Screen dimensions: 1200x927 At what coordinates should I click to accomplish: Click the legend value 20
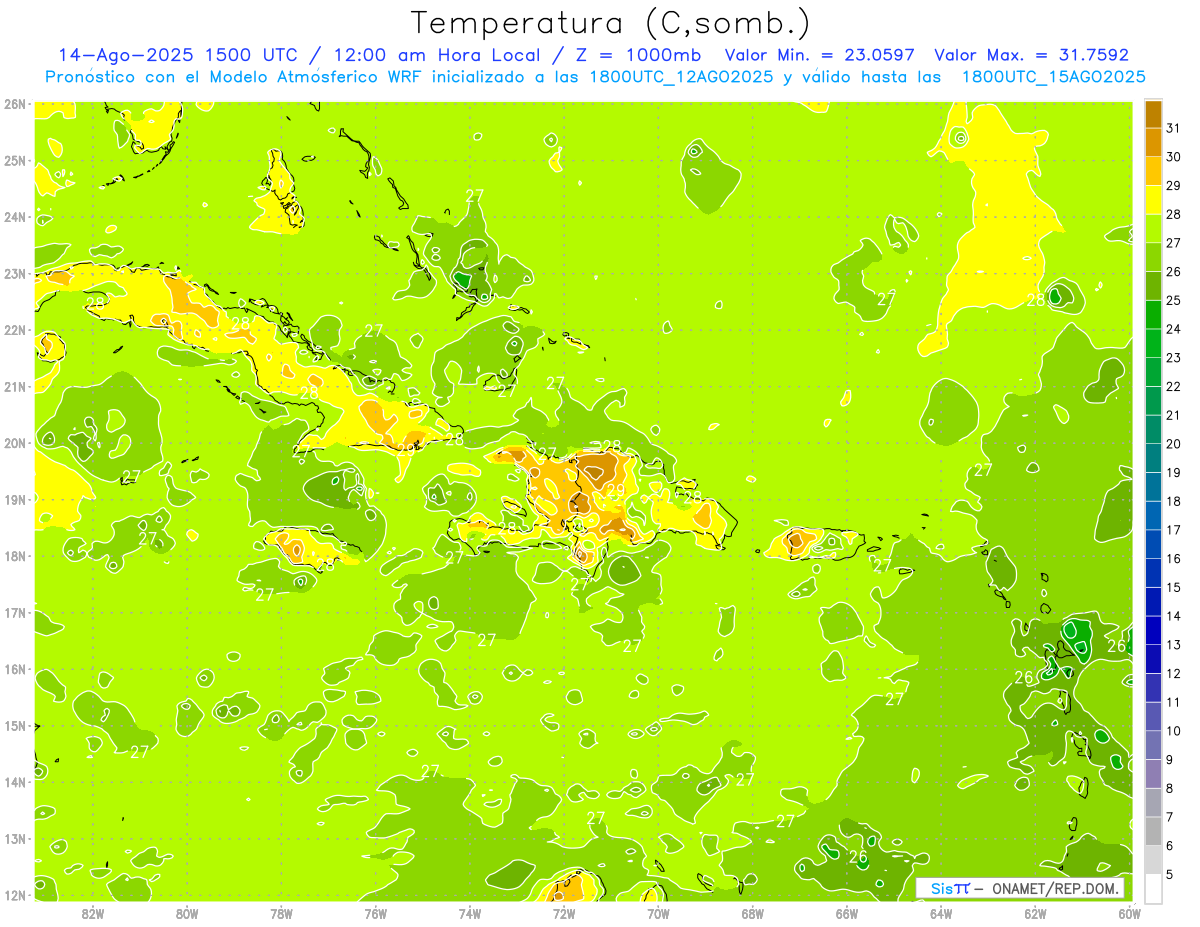[1173, 444]
